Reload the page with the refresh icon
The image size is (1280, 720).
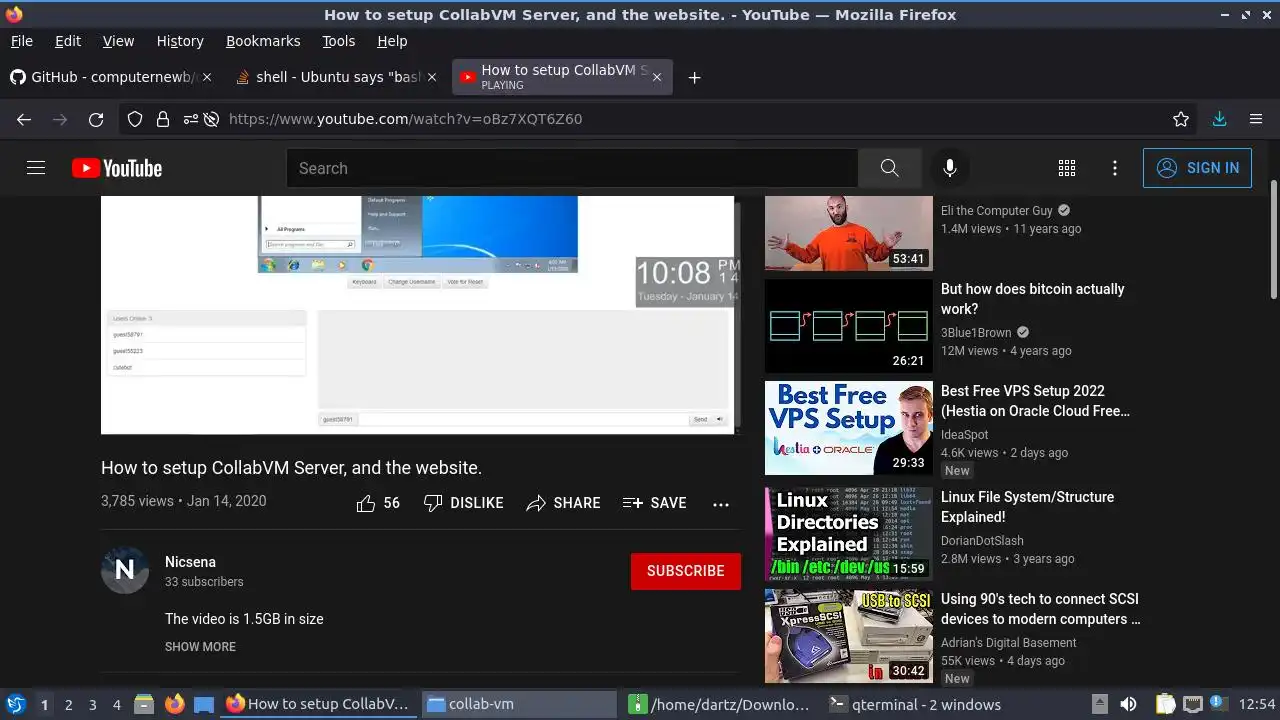click(96, 119)
